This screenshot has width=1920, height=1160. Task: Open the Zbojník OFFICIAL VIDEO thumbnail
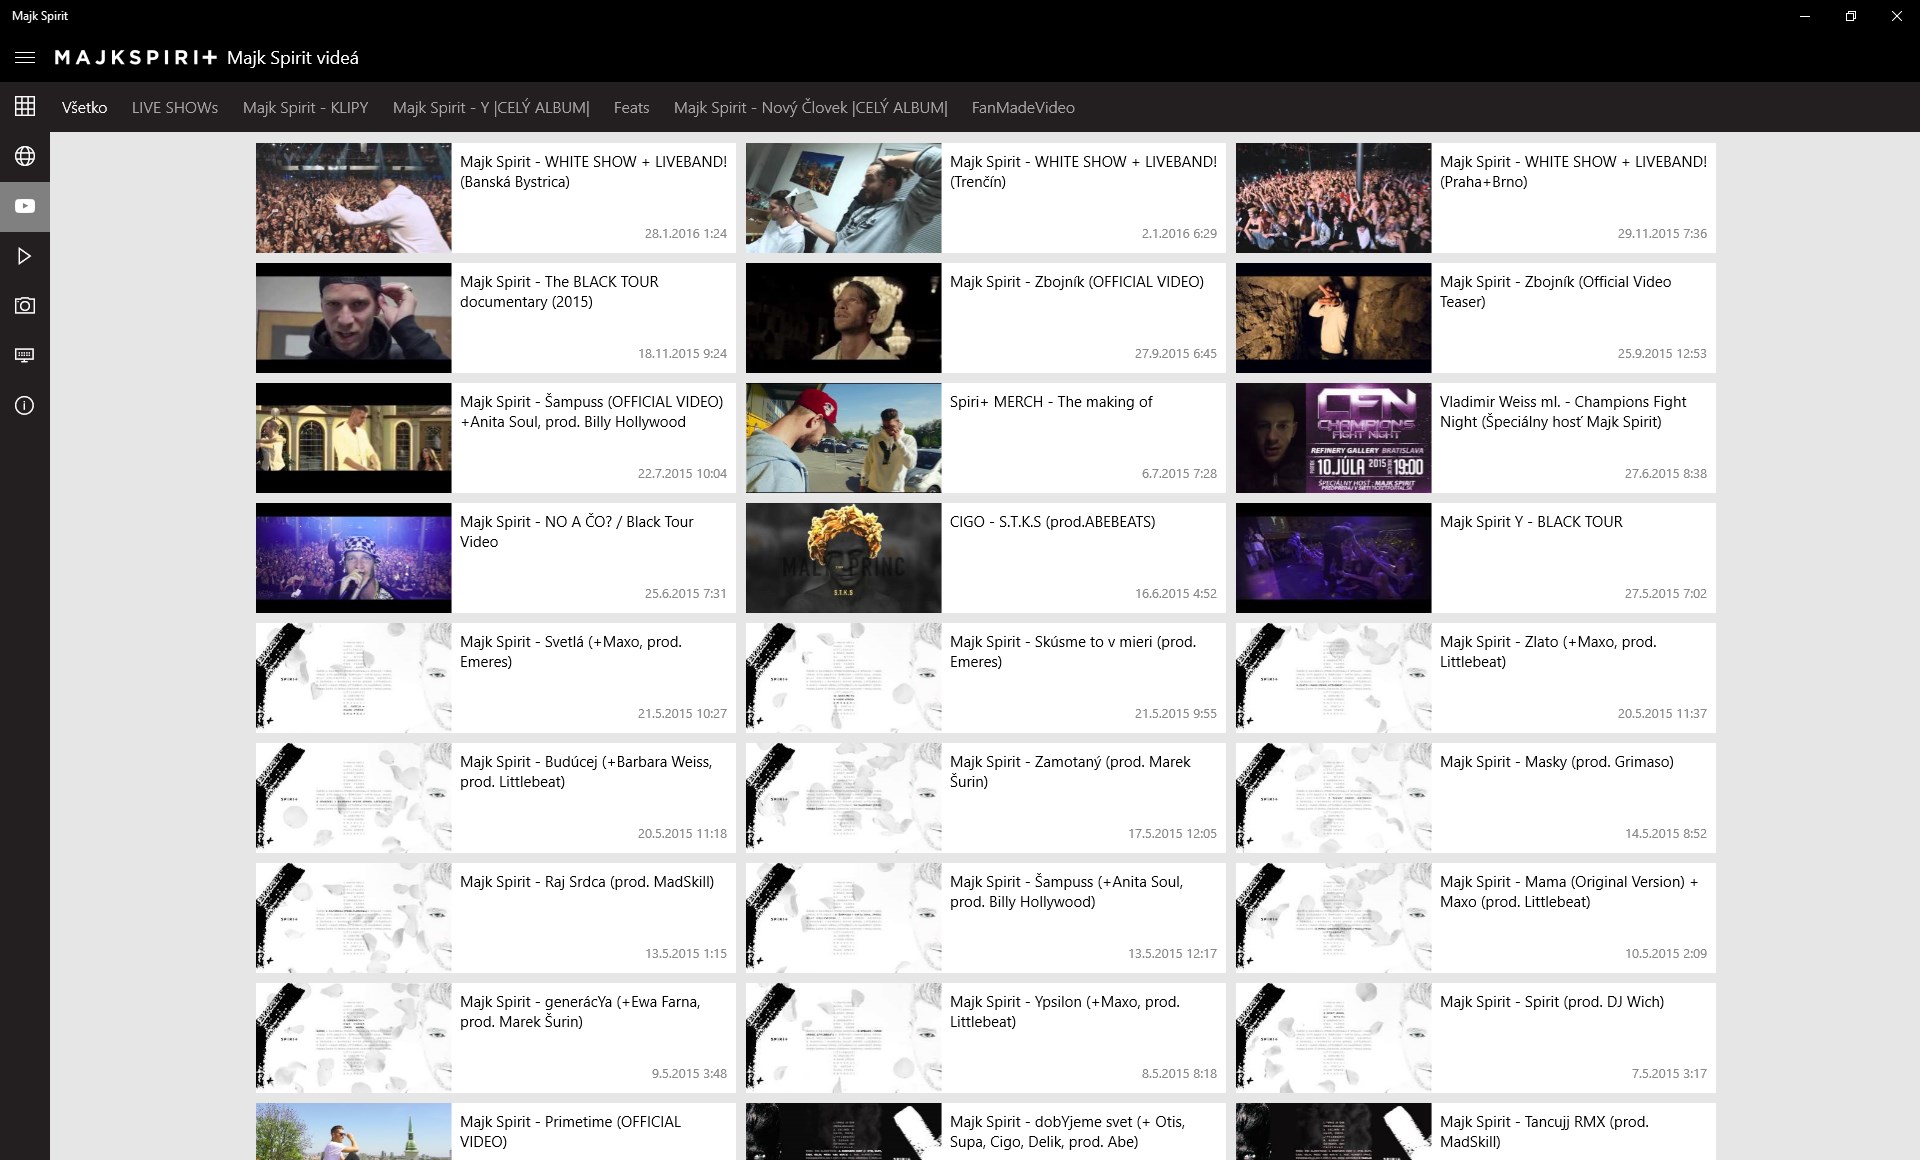tap(844, 318)
